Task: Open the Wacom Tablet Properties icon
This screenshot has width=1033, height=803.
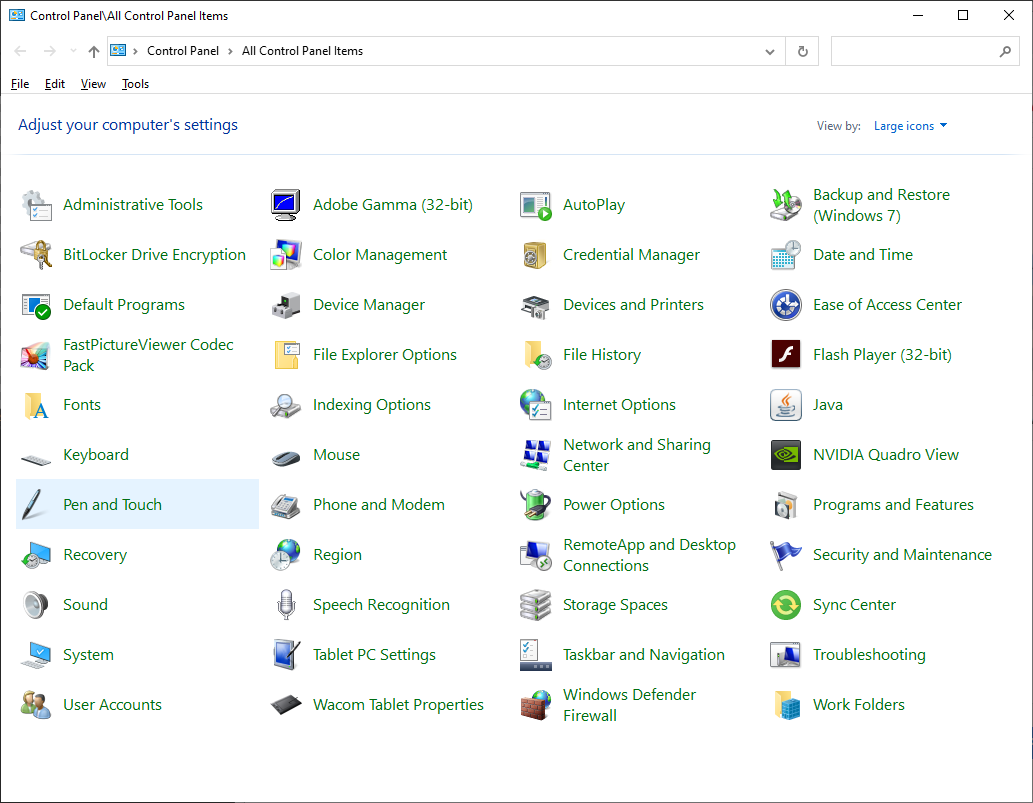Action: 286,705
